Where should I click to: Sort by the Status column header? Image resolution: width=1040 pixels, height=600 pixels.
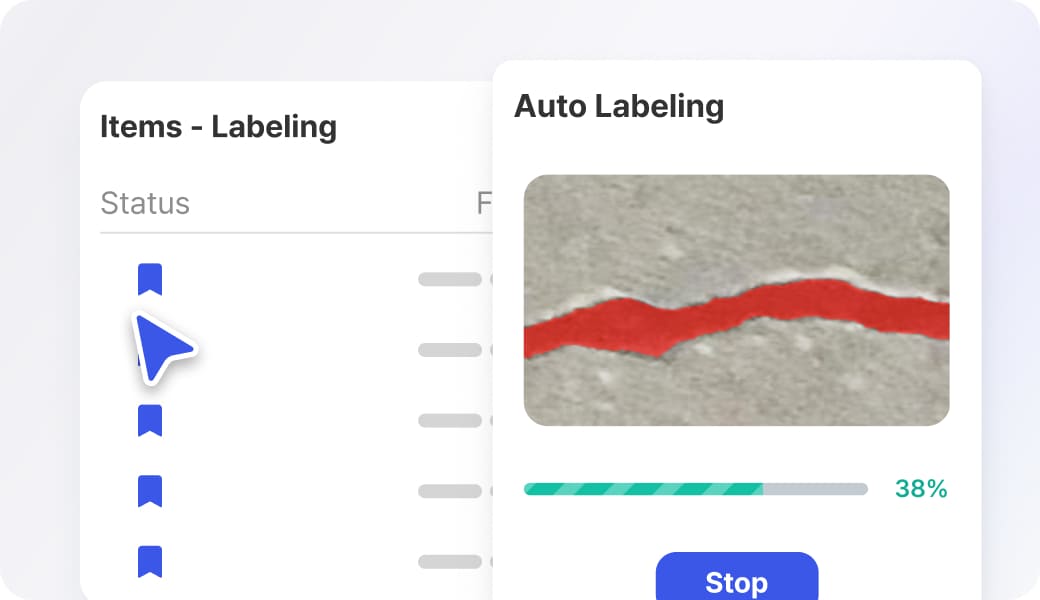pyautogui.click(x=145, y=204)
